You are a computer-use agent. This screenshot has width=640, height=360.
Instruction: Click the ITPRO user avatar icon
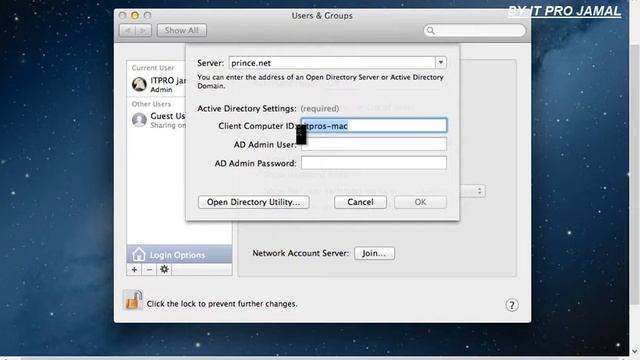pyautogui.click(x=139, y=84)
